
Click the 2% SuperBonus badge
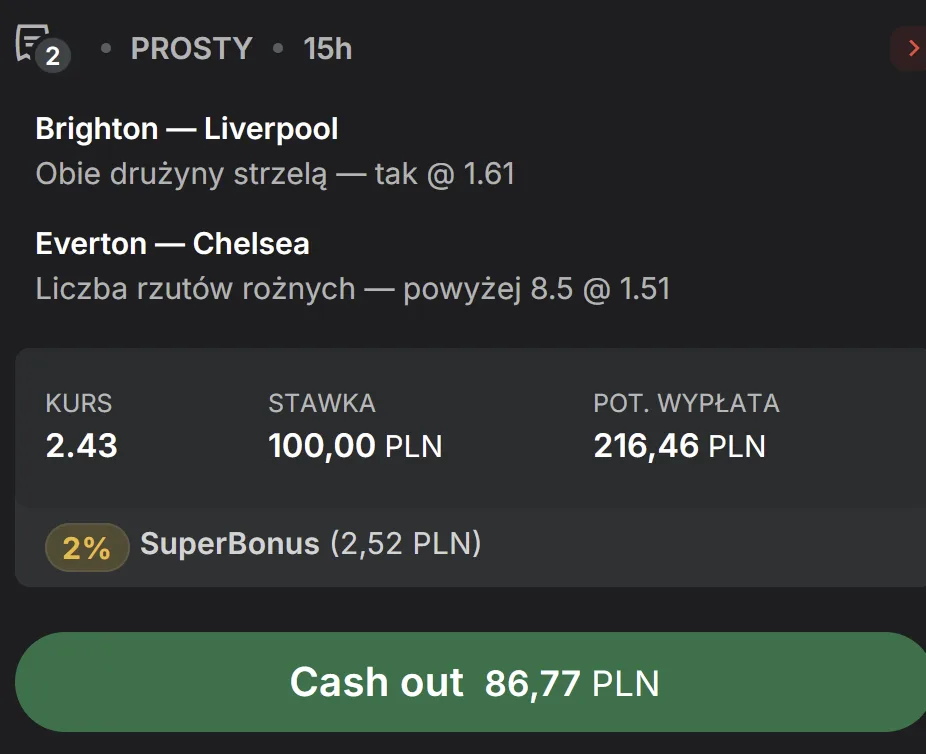[86, 547]
